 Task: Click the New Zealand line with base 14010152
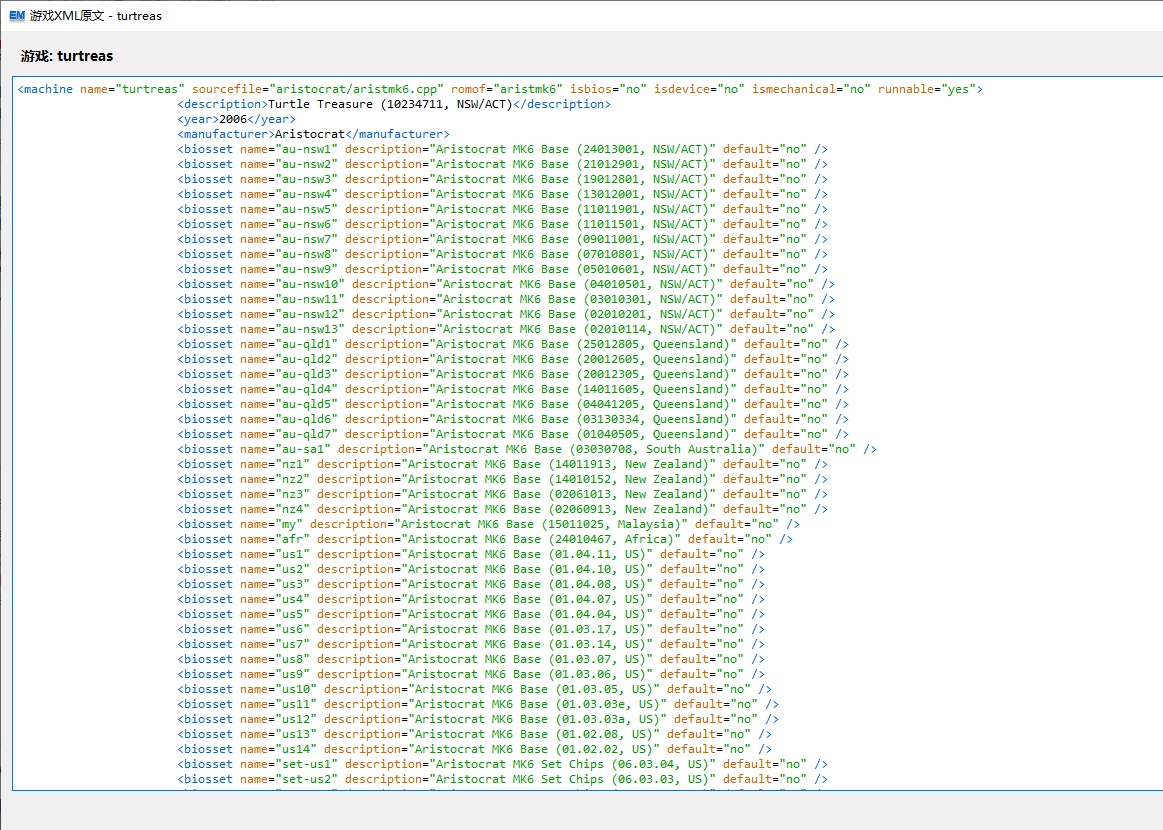(x=503, y=478)
